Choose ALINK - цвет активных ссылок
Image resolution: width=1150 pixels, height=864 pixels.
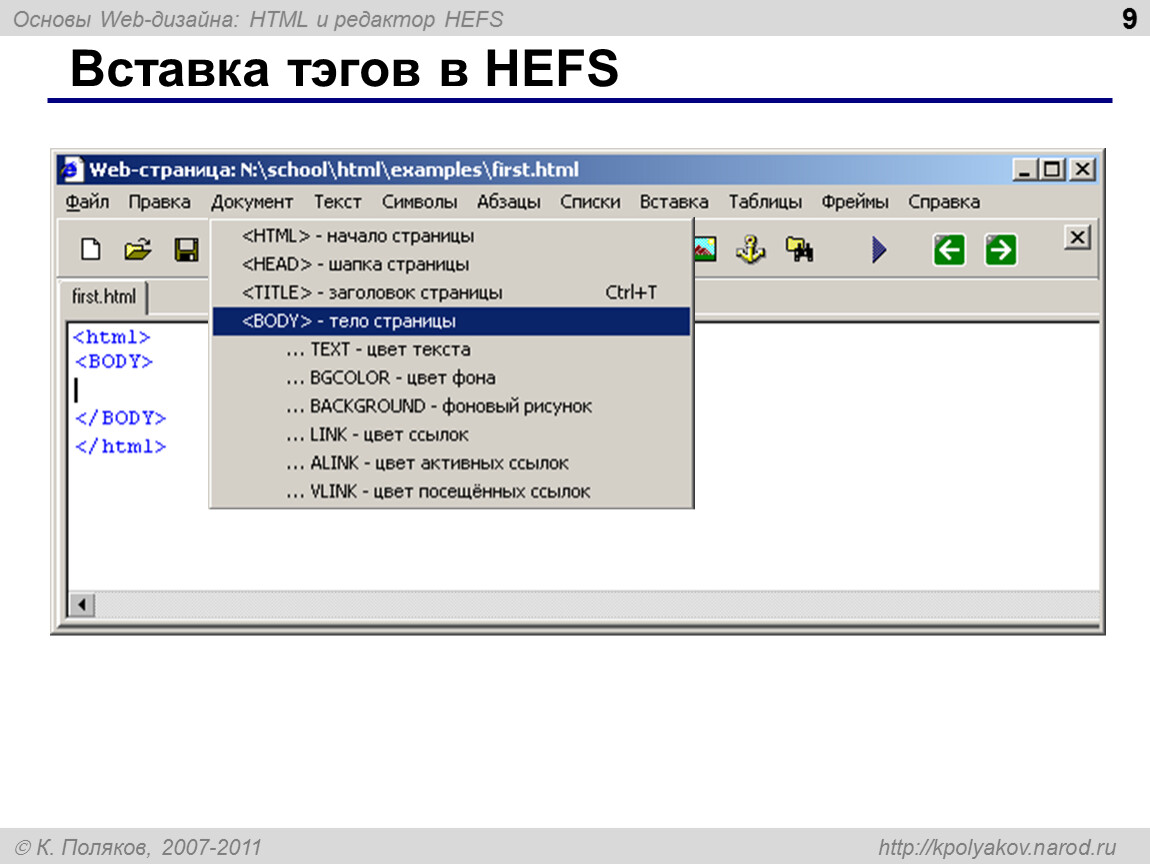[451, 464]
